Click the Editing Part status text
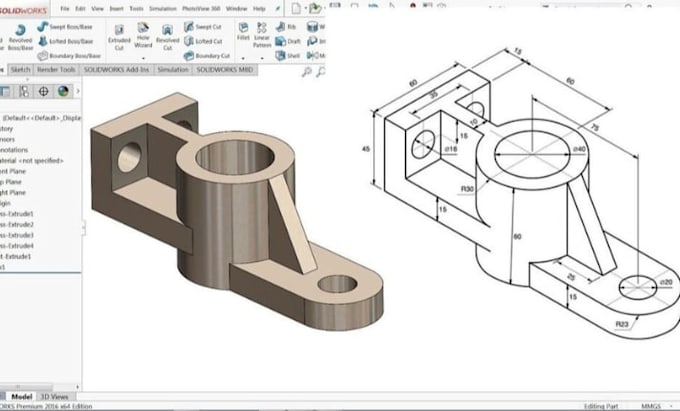 (x=601, y=406)
